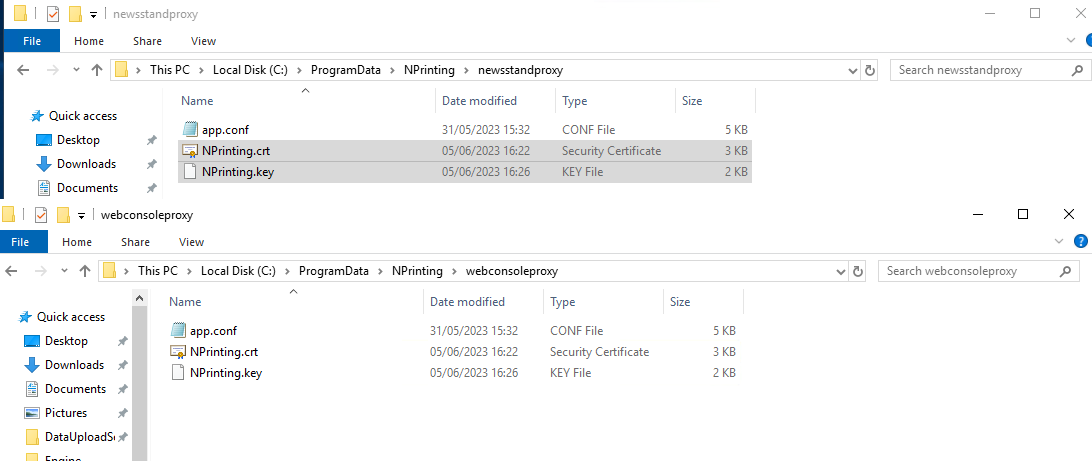Click Back arrow in webconsoleproxy window
Screen dimensions: 1092x461
coord(11,271)
